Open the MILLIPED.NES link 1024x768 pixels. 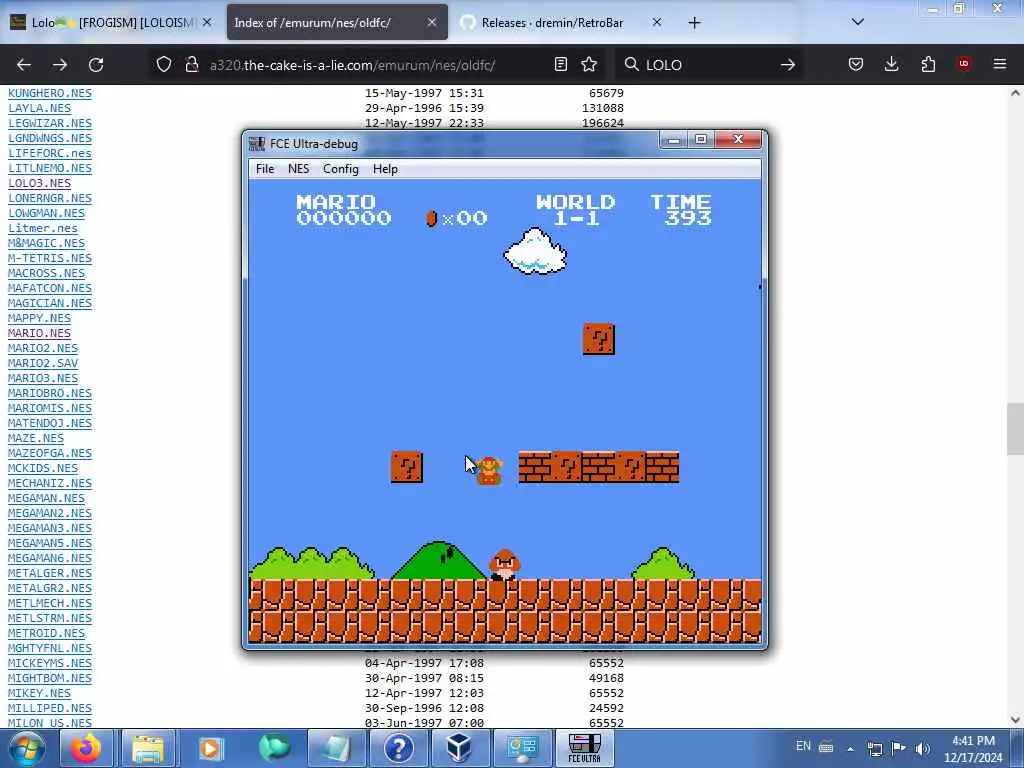click(50, 709)
